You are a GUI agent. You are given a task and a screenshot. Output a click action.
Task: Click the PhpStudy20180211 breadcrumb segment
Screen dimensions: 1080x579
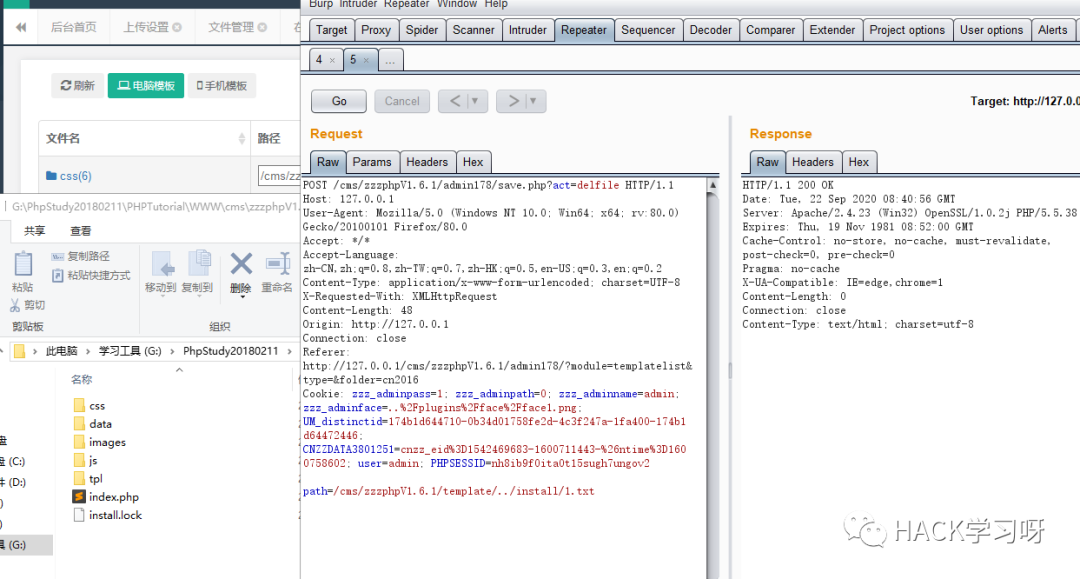231,351
